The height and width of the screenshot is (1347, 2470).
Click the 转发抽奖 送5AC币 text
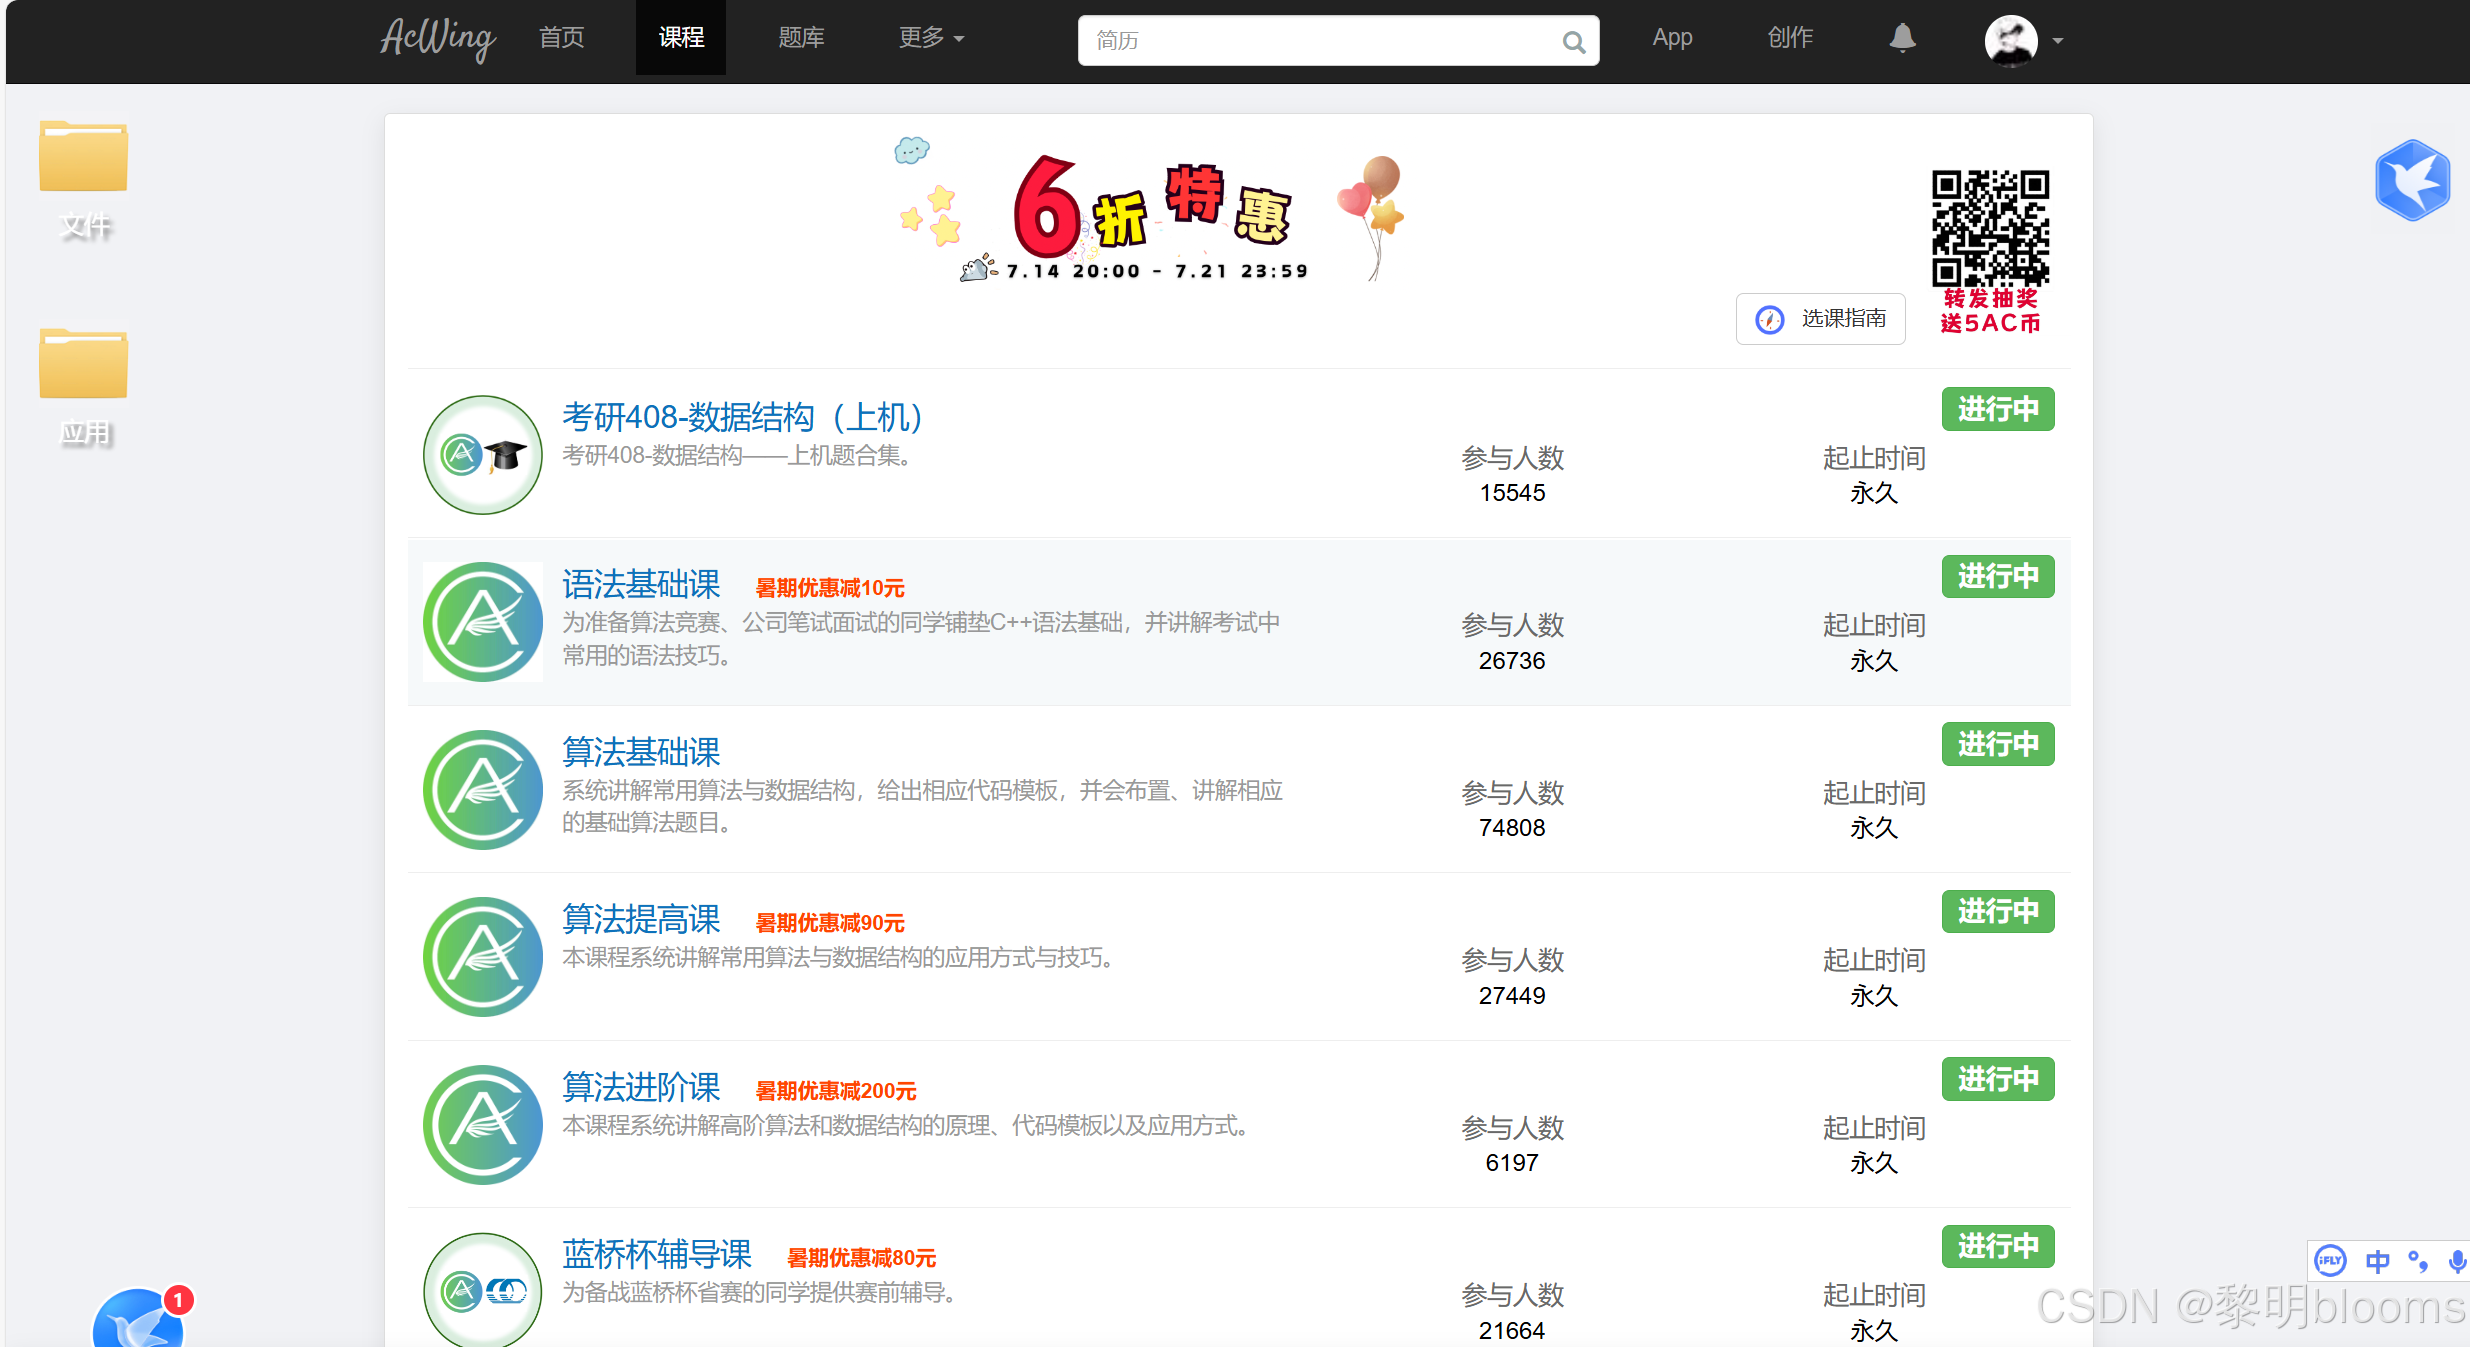(x=1990, y=311)
